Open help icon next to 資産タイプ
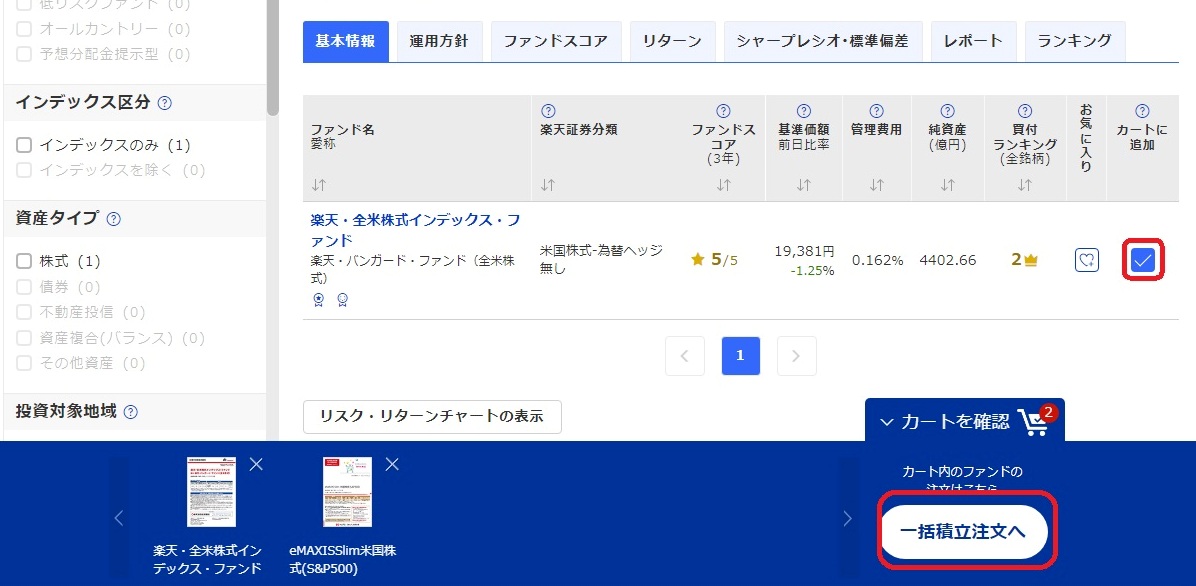The height and width of the screenshot is (586, 1196). pyautogui.click(x=114, y=219)
